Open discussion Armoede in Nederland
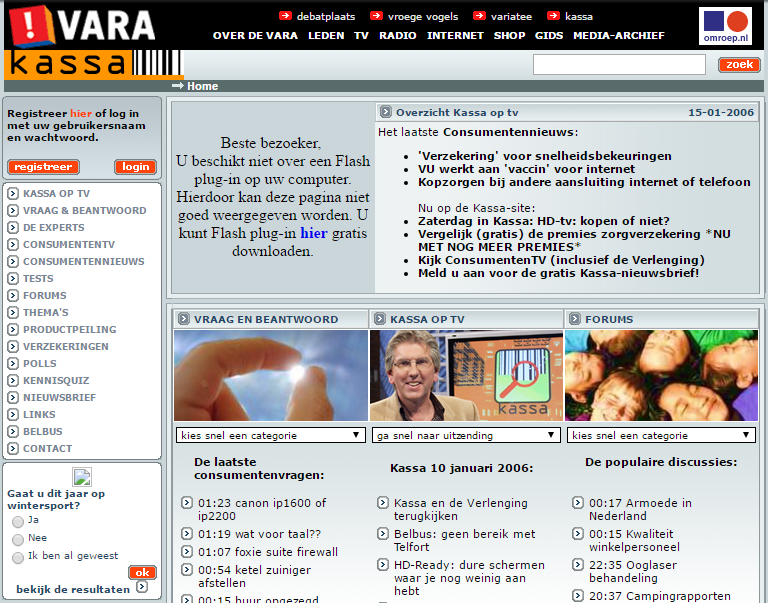This screenshot has width=768, height=603. tap(641, 509)
